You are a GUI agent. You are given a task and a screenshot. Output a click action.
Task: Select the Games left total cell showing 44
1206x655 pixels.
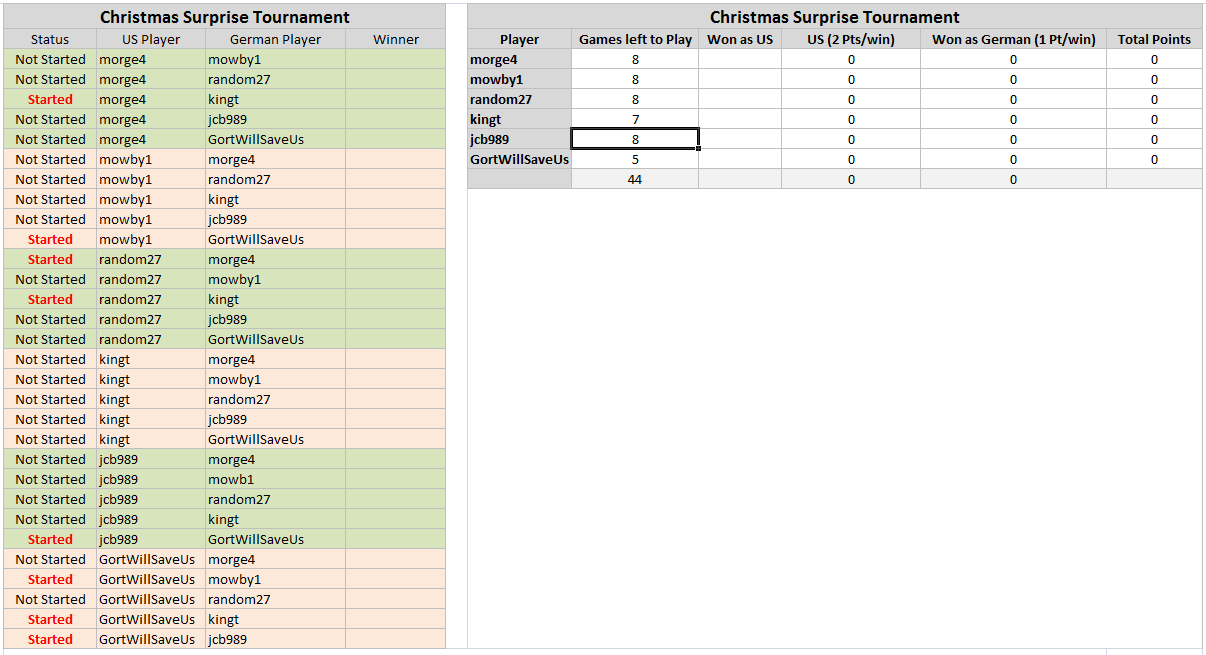point(635,179)
